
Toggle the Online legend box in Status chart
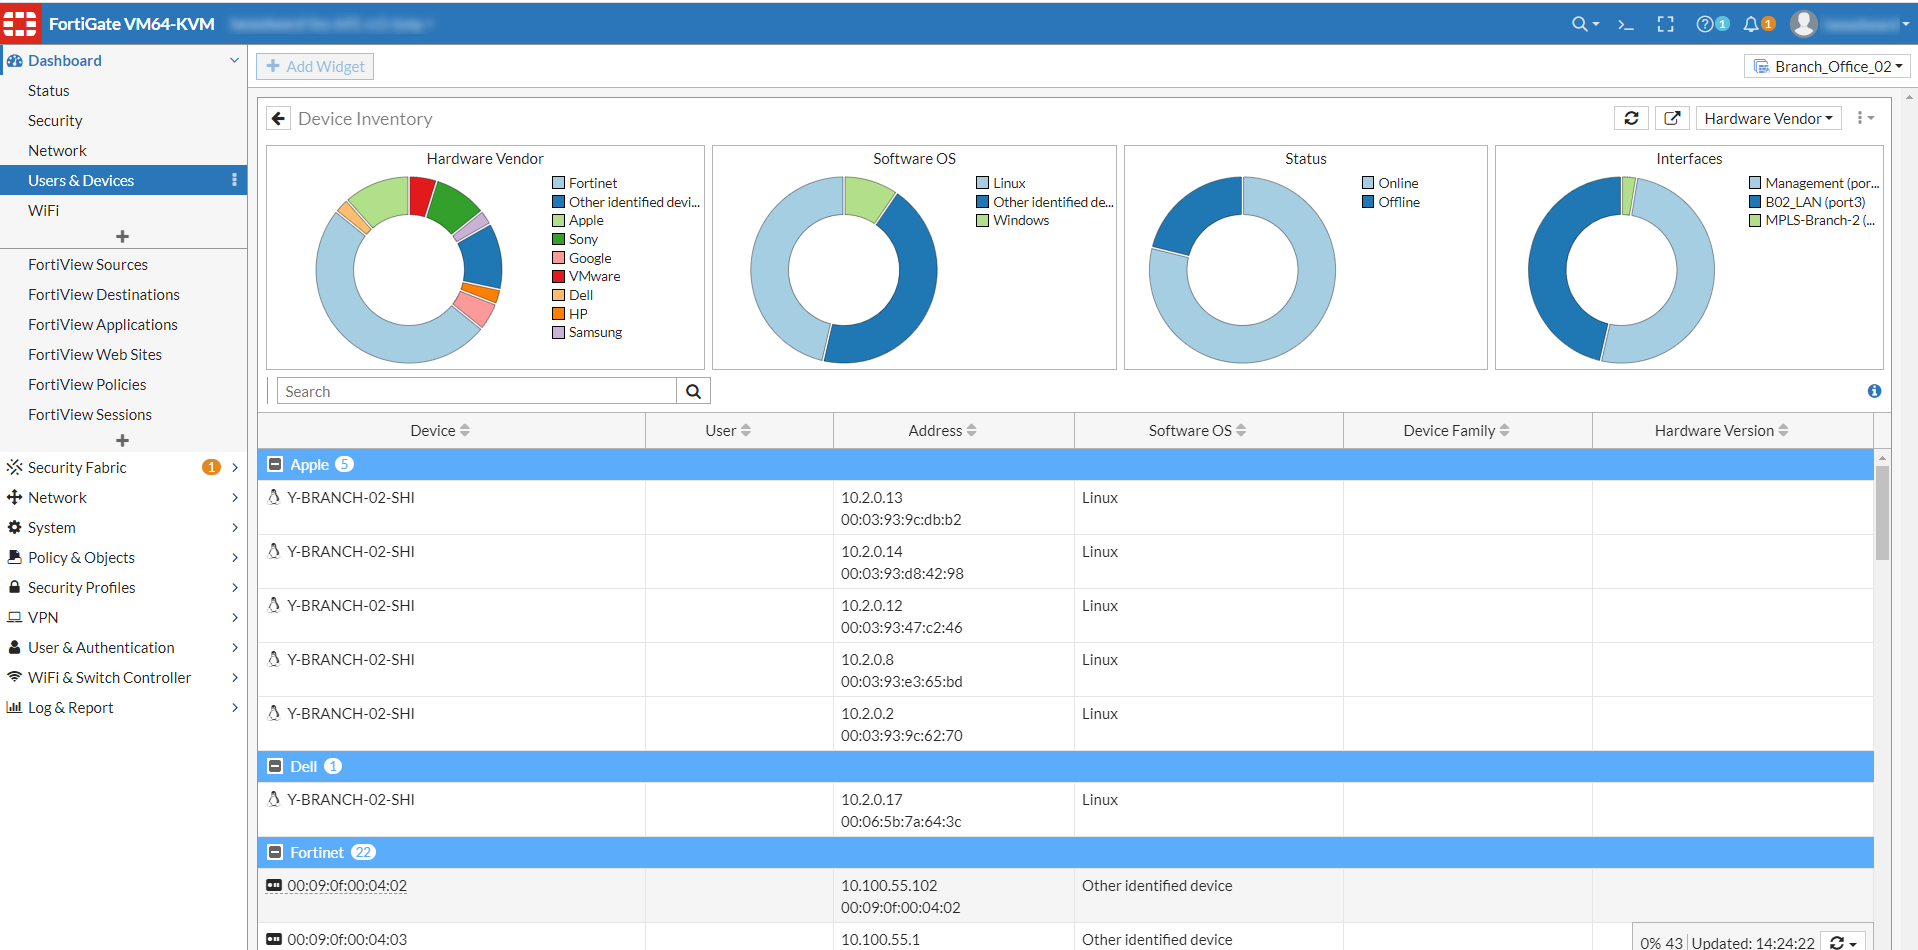pos(1368,183)
